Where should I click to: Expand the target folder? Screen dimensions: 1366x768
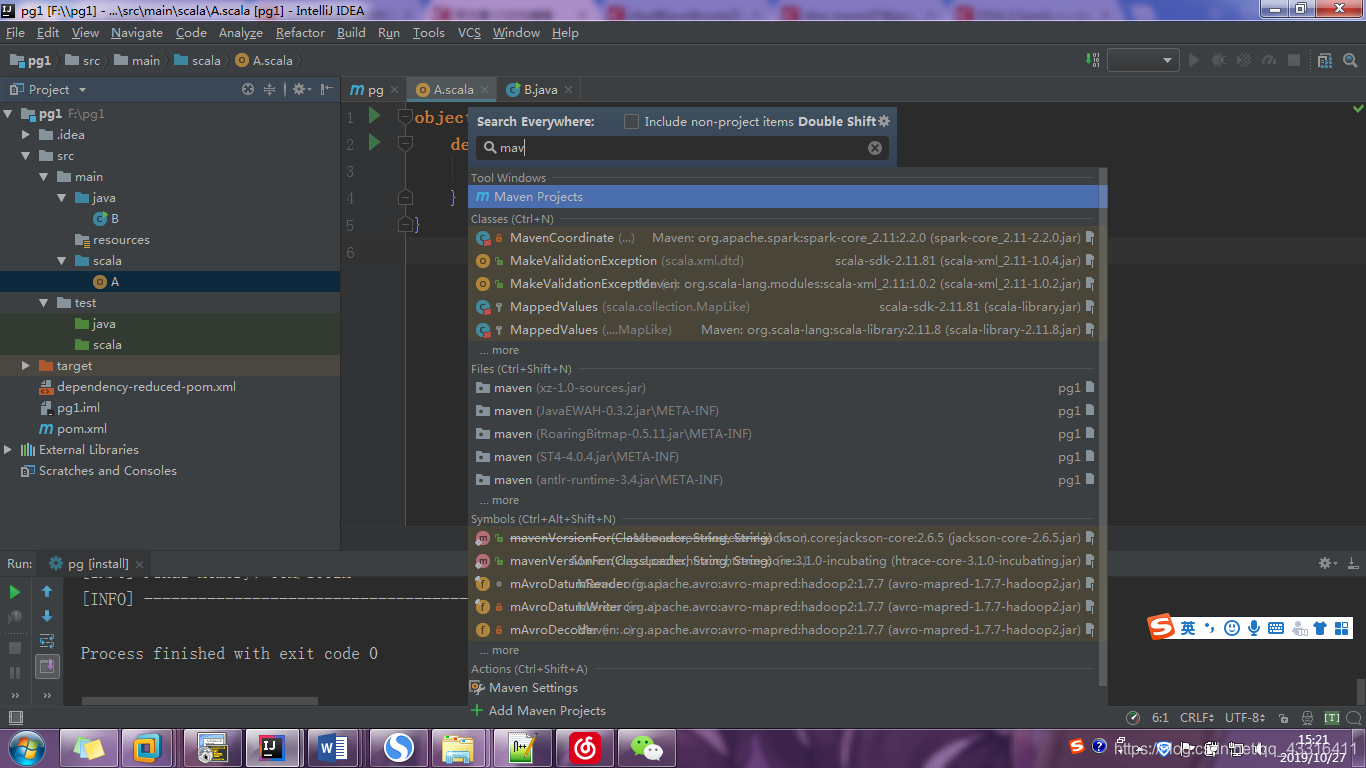tap(26, 366)
